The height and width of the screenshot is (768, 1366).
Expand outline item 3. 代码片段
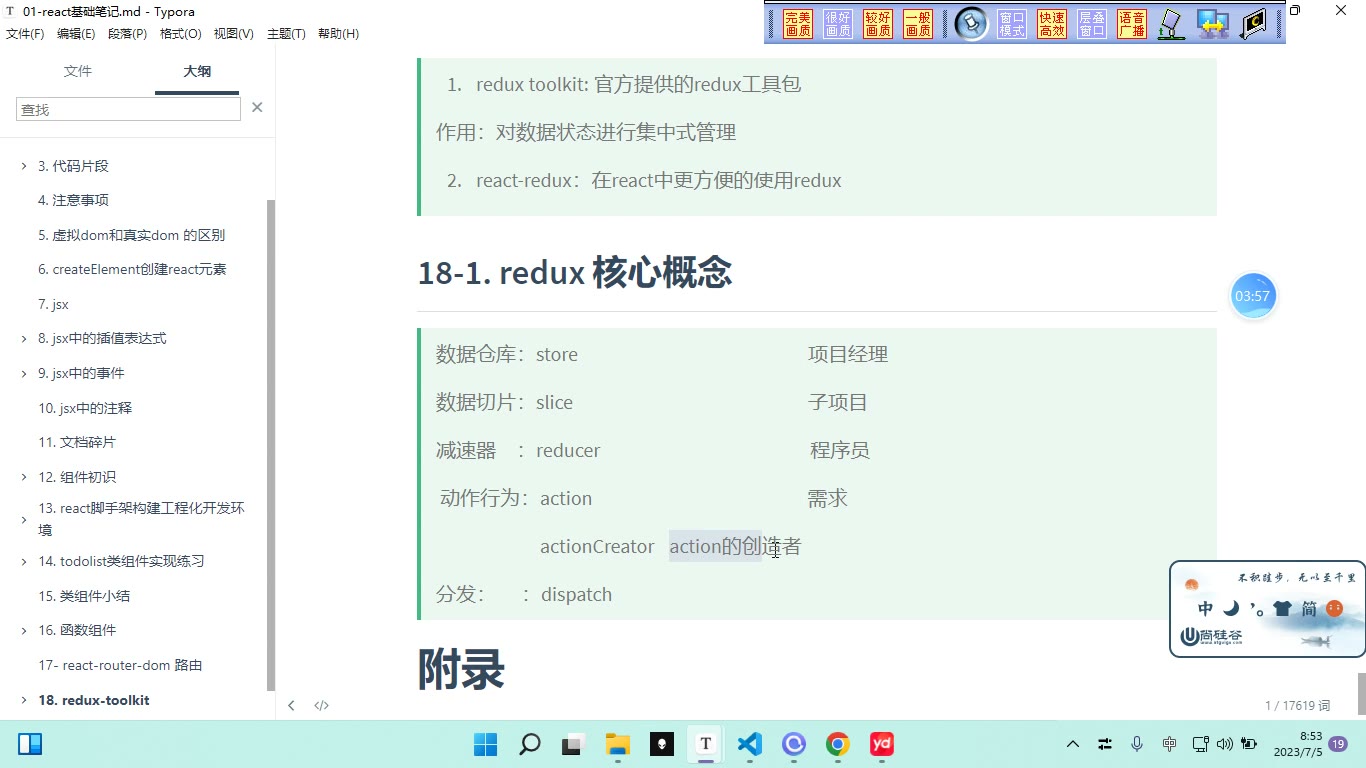tap(24, 166)
